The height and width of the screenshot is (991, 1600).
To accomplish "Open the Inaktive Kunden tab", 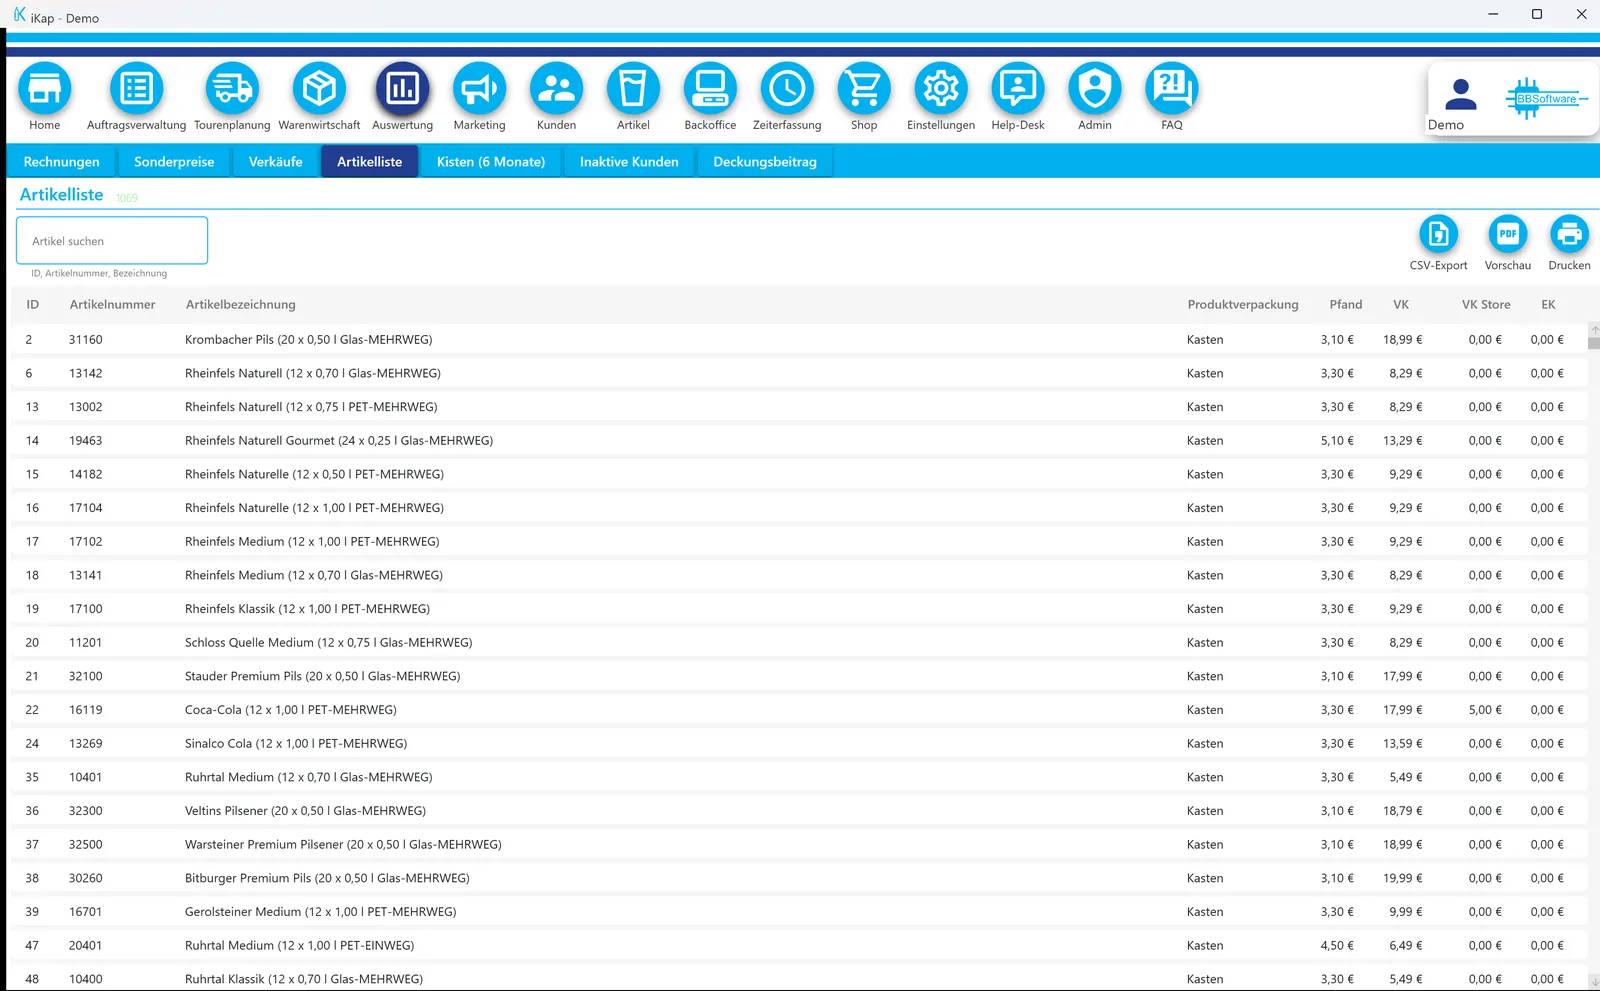I will [x=629, y=162].
